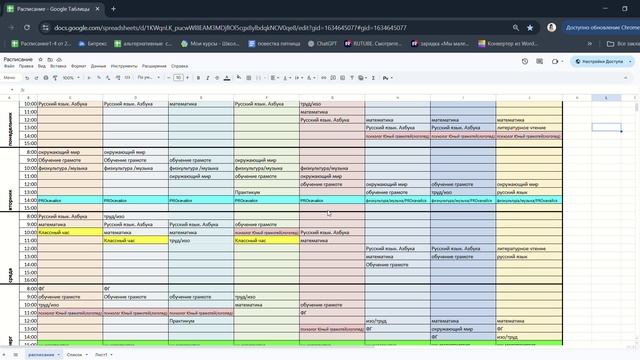The height and width of the screenshot is (360, 640).
Task: Open text rotation dropdown
Action: coord(310,78)
